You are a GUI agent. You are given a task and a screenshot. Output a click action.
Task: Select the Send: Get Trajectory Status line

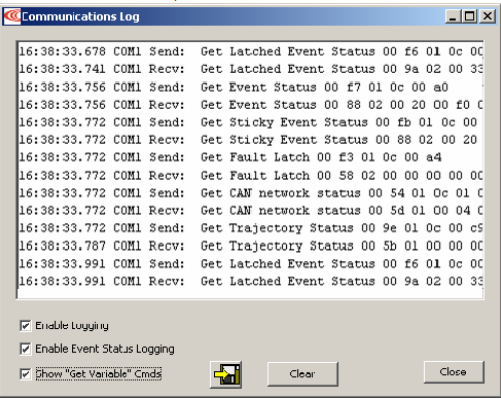[251, 228]
